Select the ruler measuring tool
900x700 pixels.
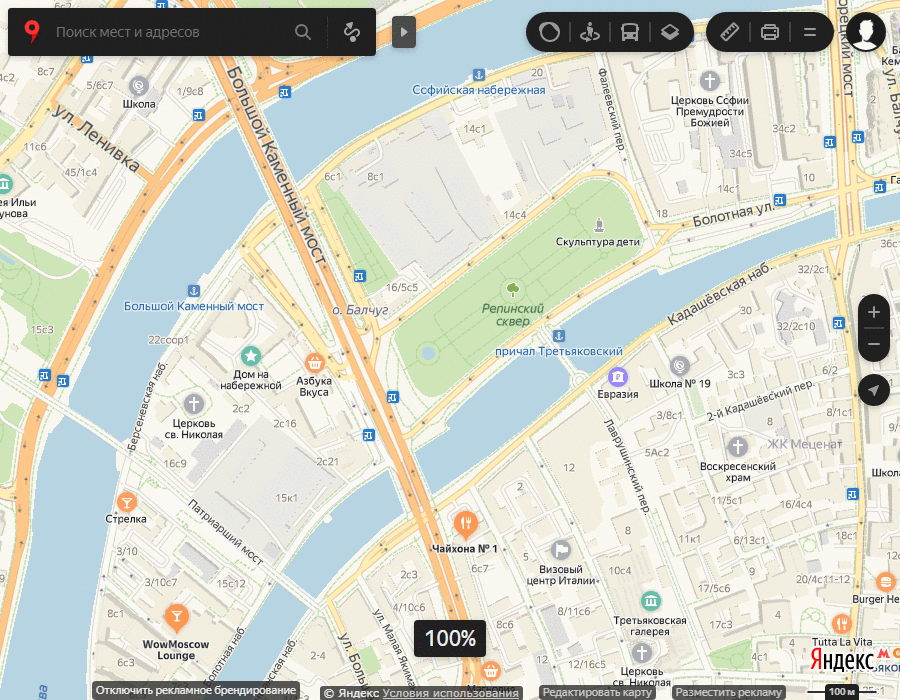pyautogui.click(x=730, y=32)
